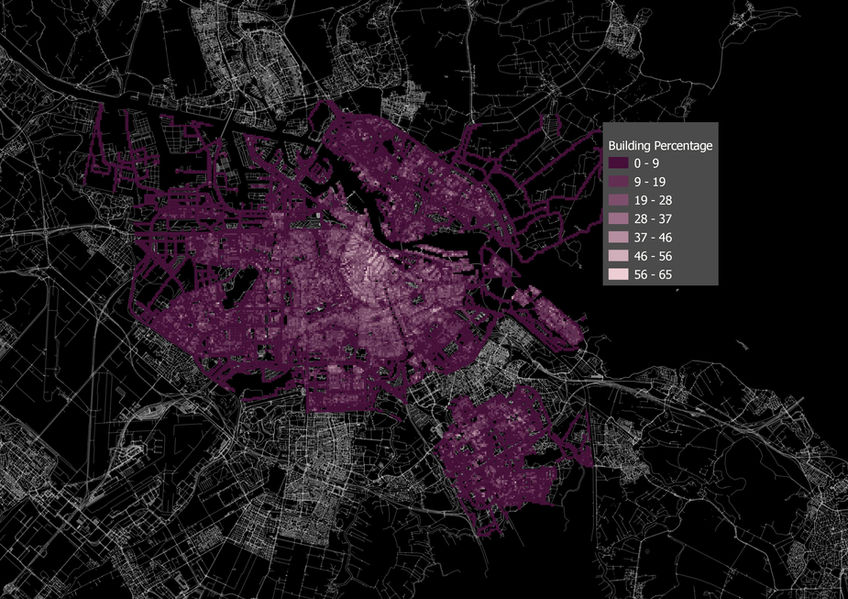Click the 9 - 19 legend color swatch
848x599 pixels.
coord(618,181)
